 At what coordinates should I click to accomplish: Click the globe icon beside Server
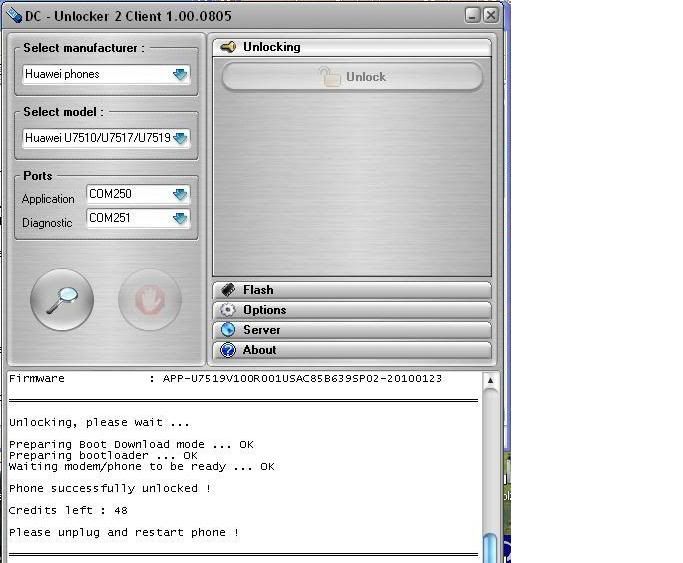(228, 330)
